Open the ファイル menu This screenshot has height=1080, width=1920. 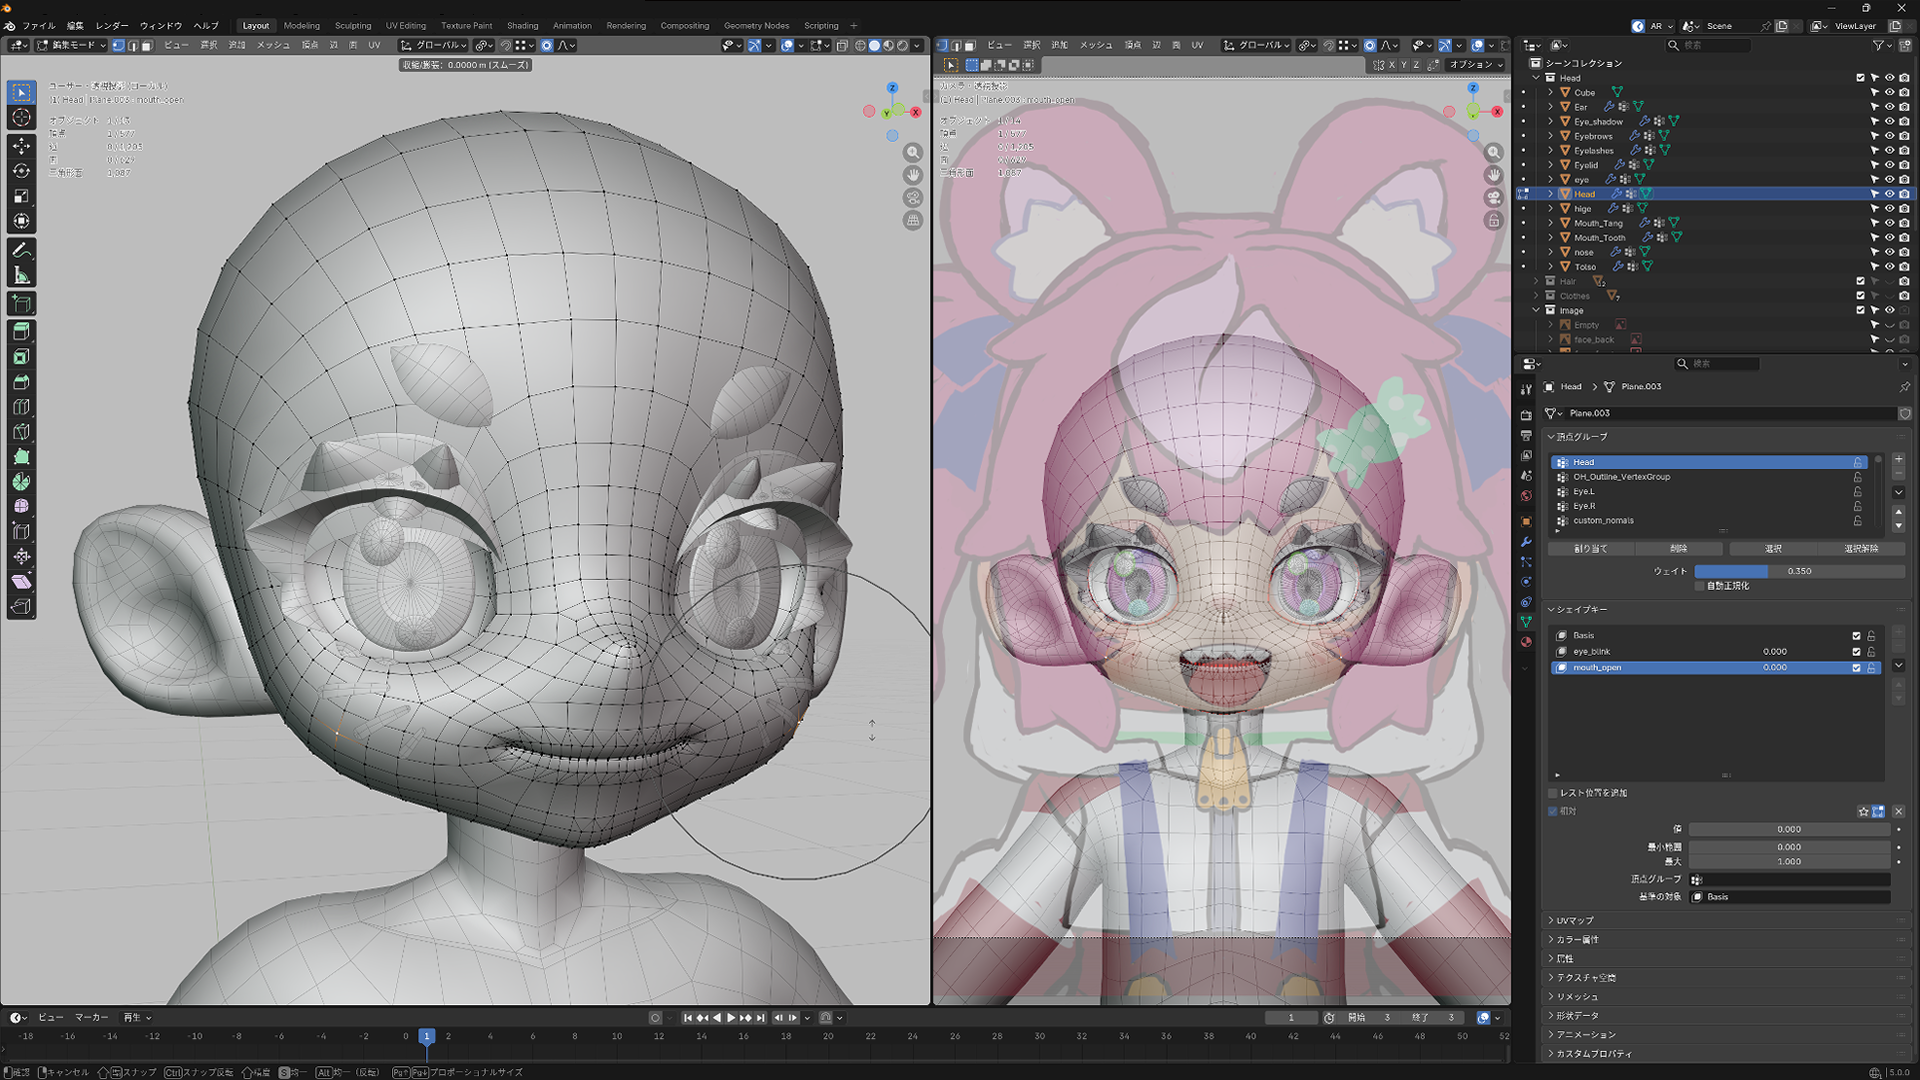pos(39,26)
